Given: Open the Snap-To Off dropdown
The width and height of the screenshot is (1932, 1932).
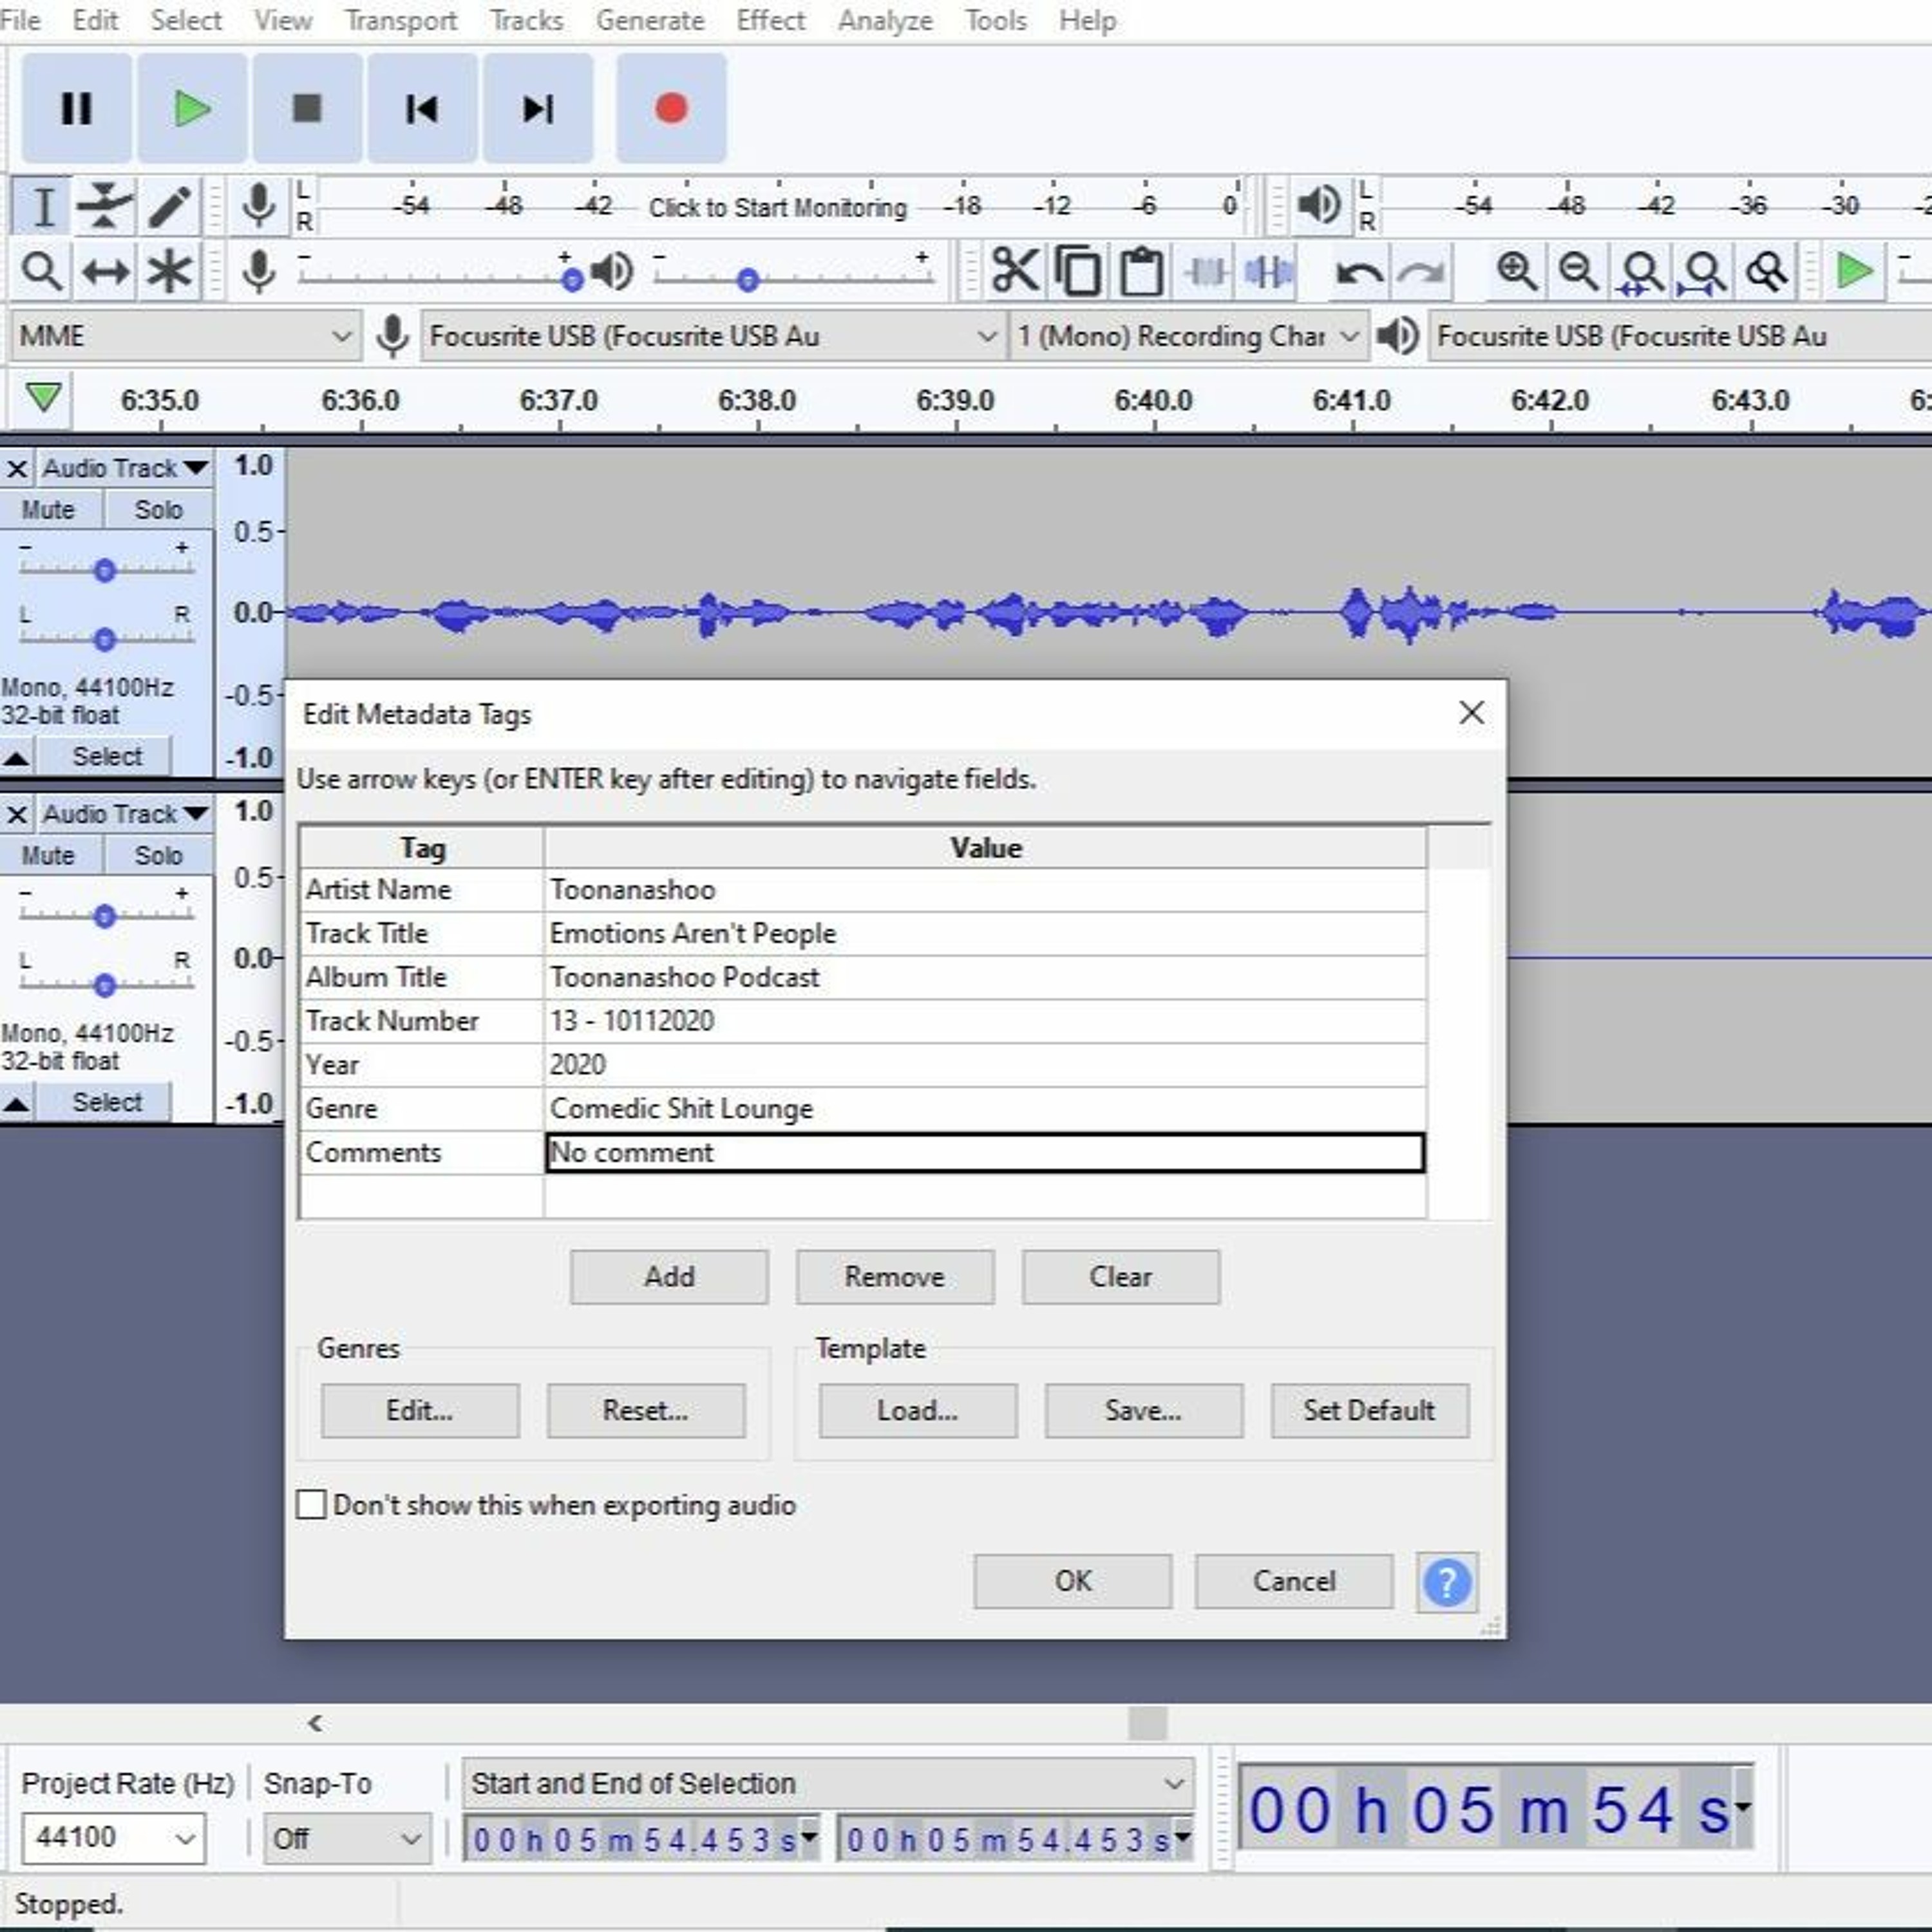Looking at the screenshot, I should [347, 1838].
